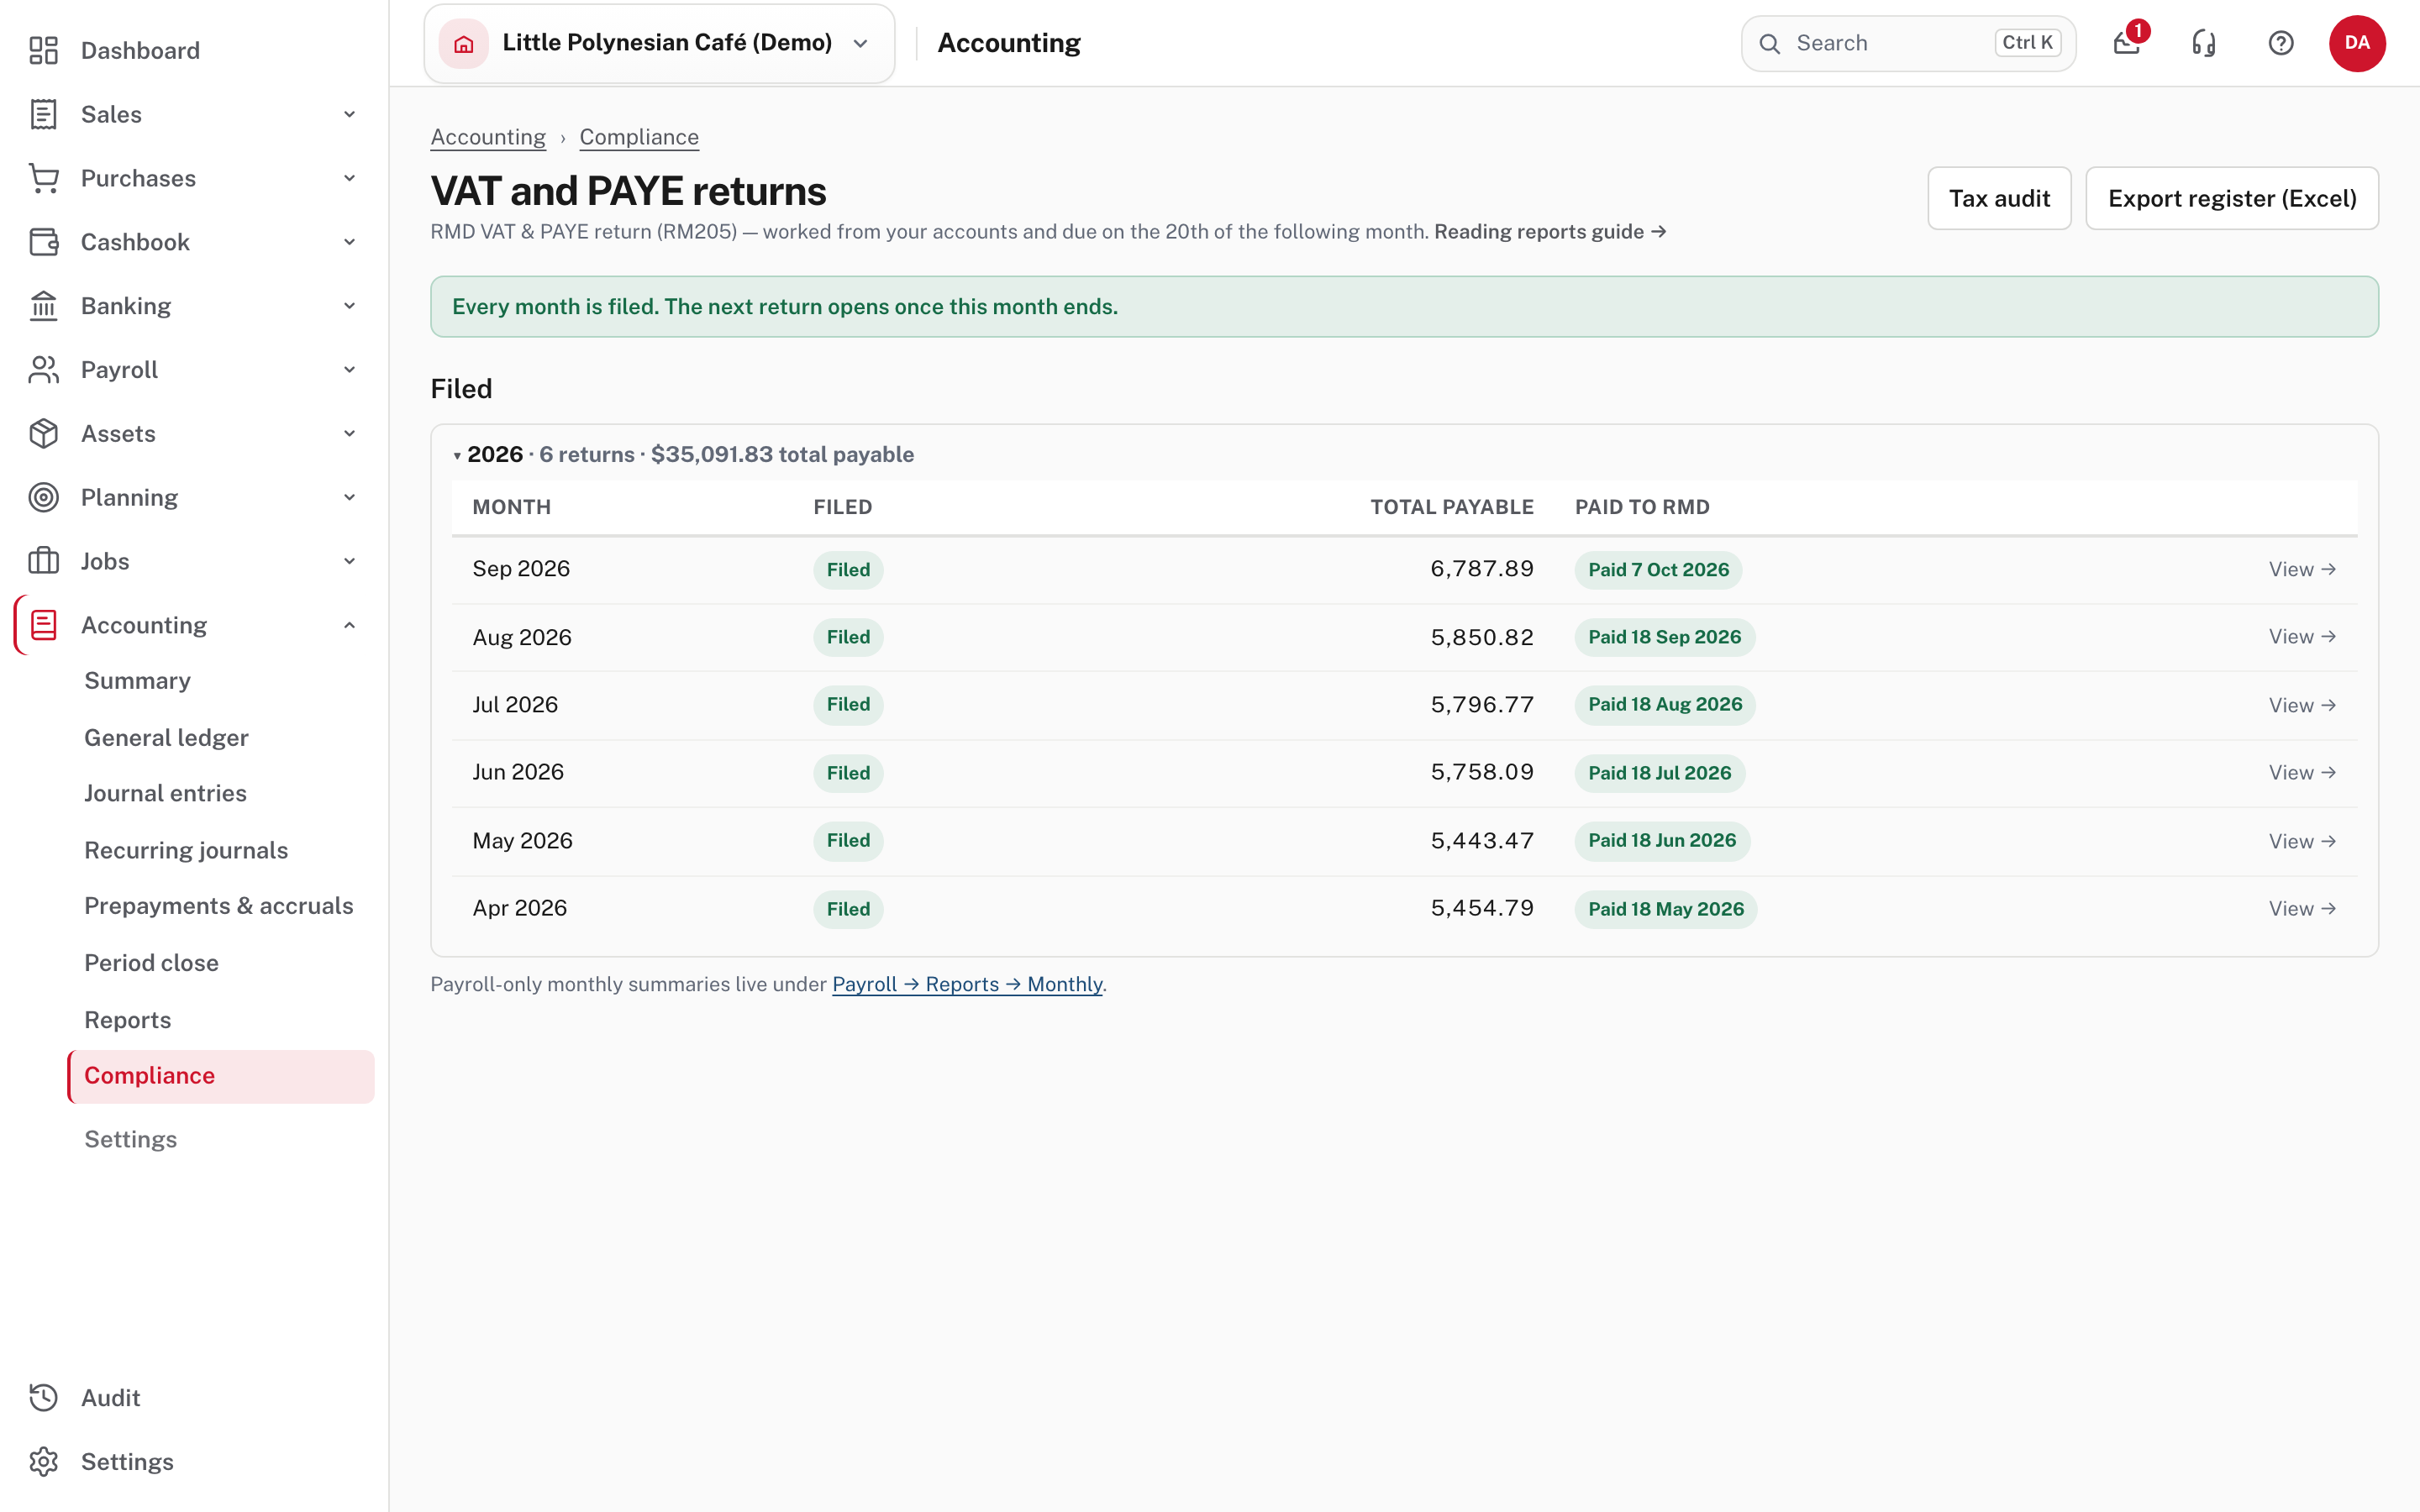The height and width of the screenshot is (1512, 2420).
Task: Follow the Payroll → Reports → Monthly link
Action: [967, 984]
